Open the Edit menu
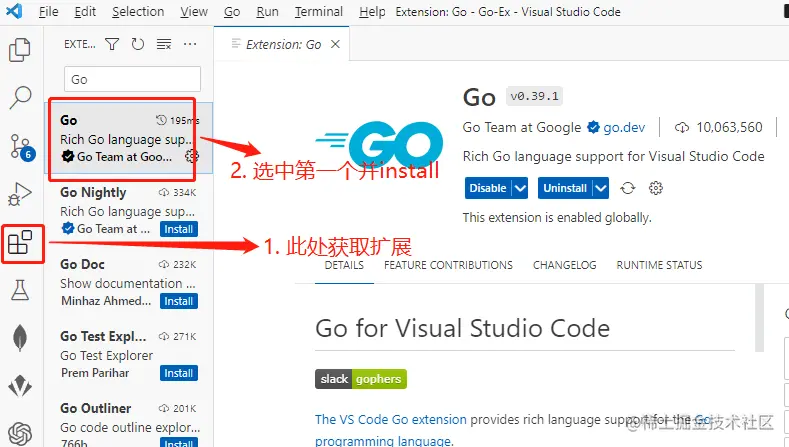The width and height of the screenshot is (789, 447). pyautogui.click(x=85, y=12)
